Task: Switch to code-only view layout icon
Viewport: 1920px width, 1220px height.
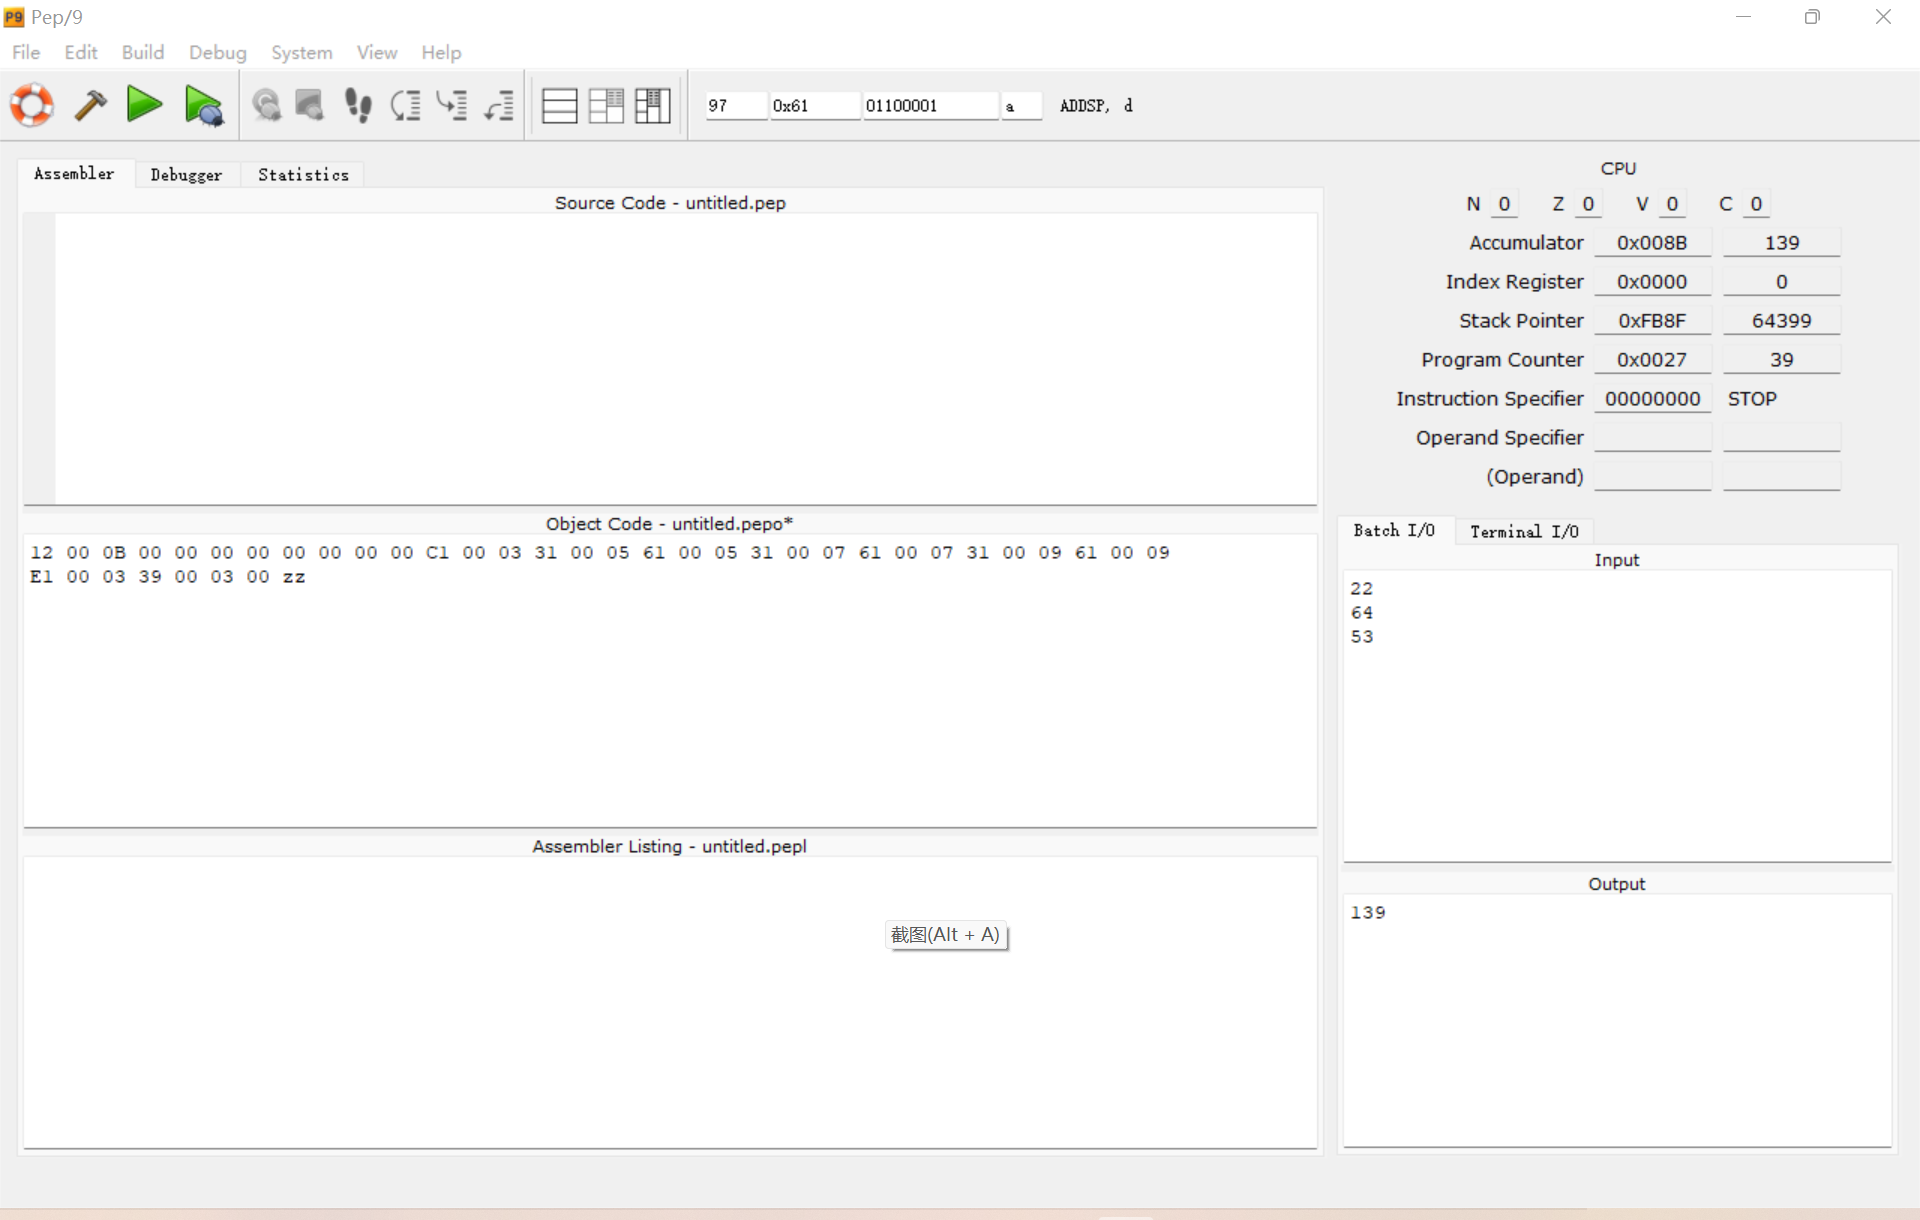Action: tap(559, 105)
